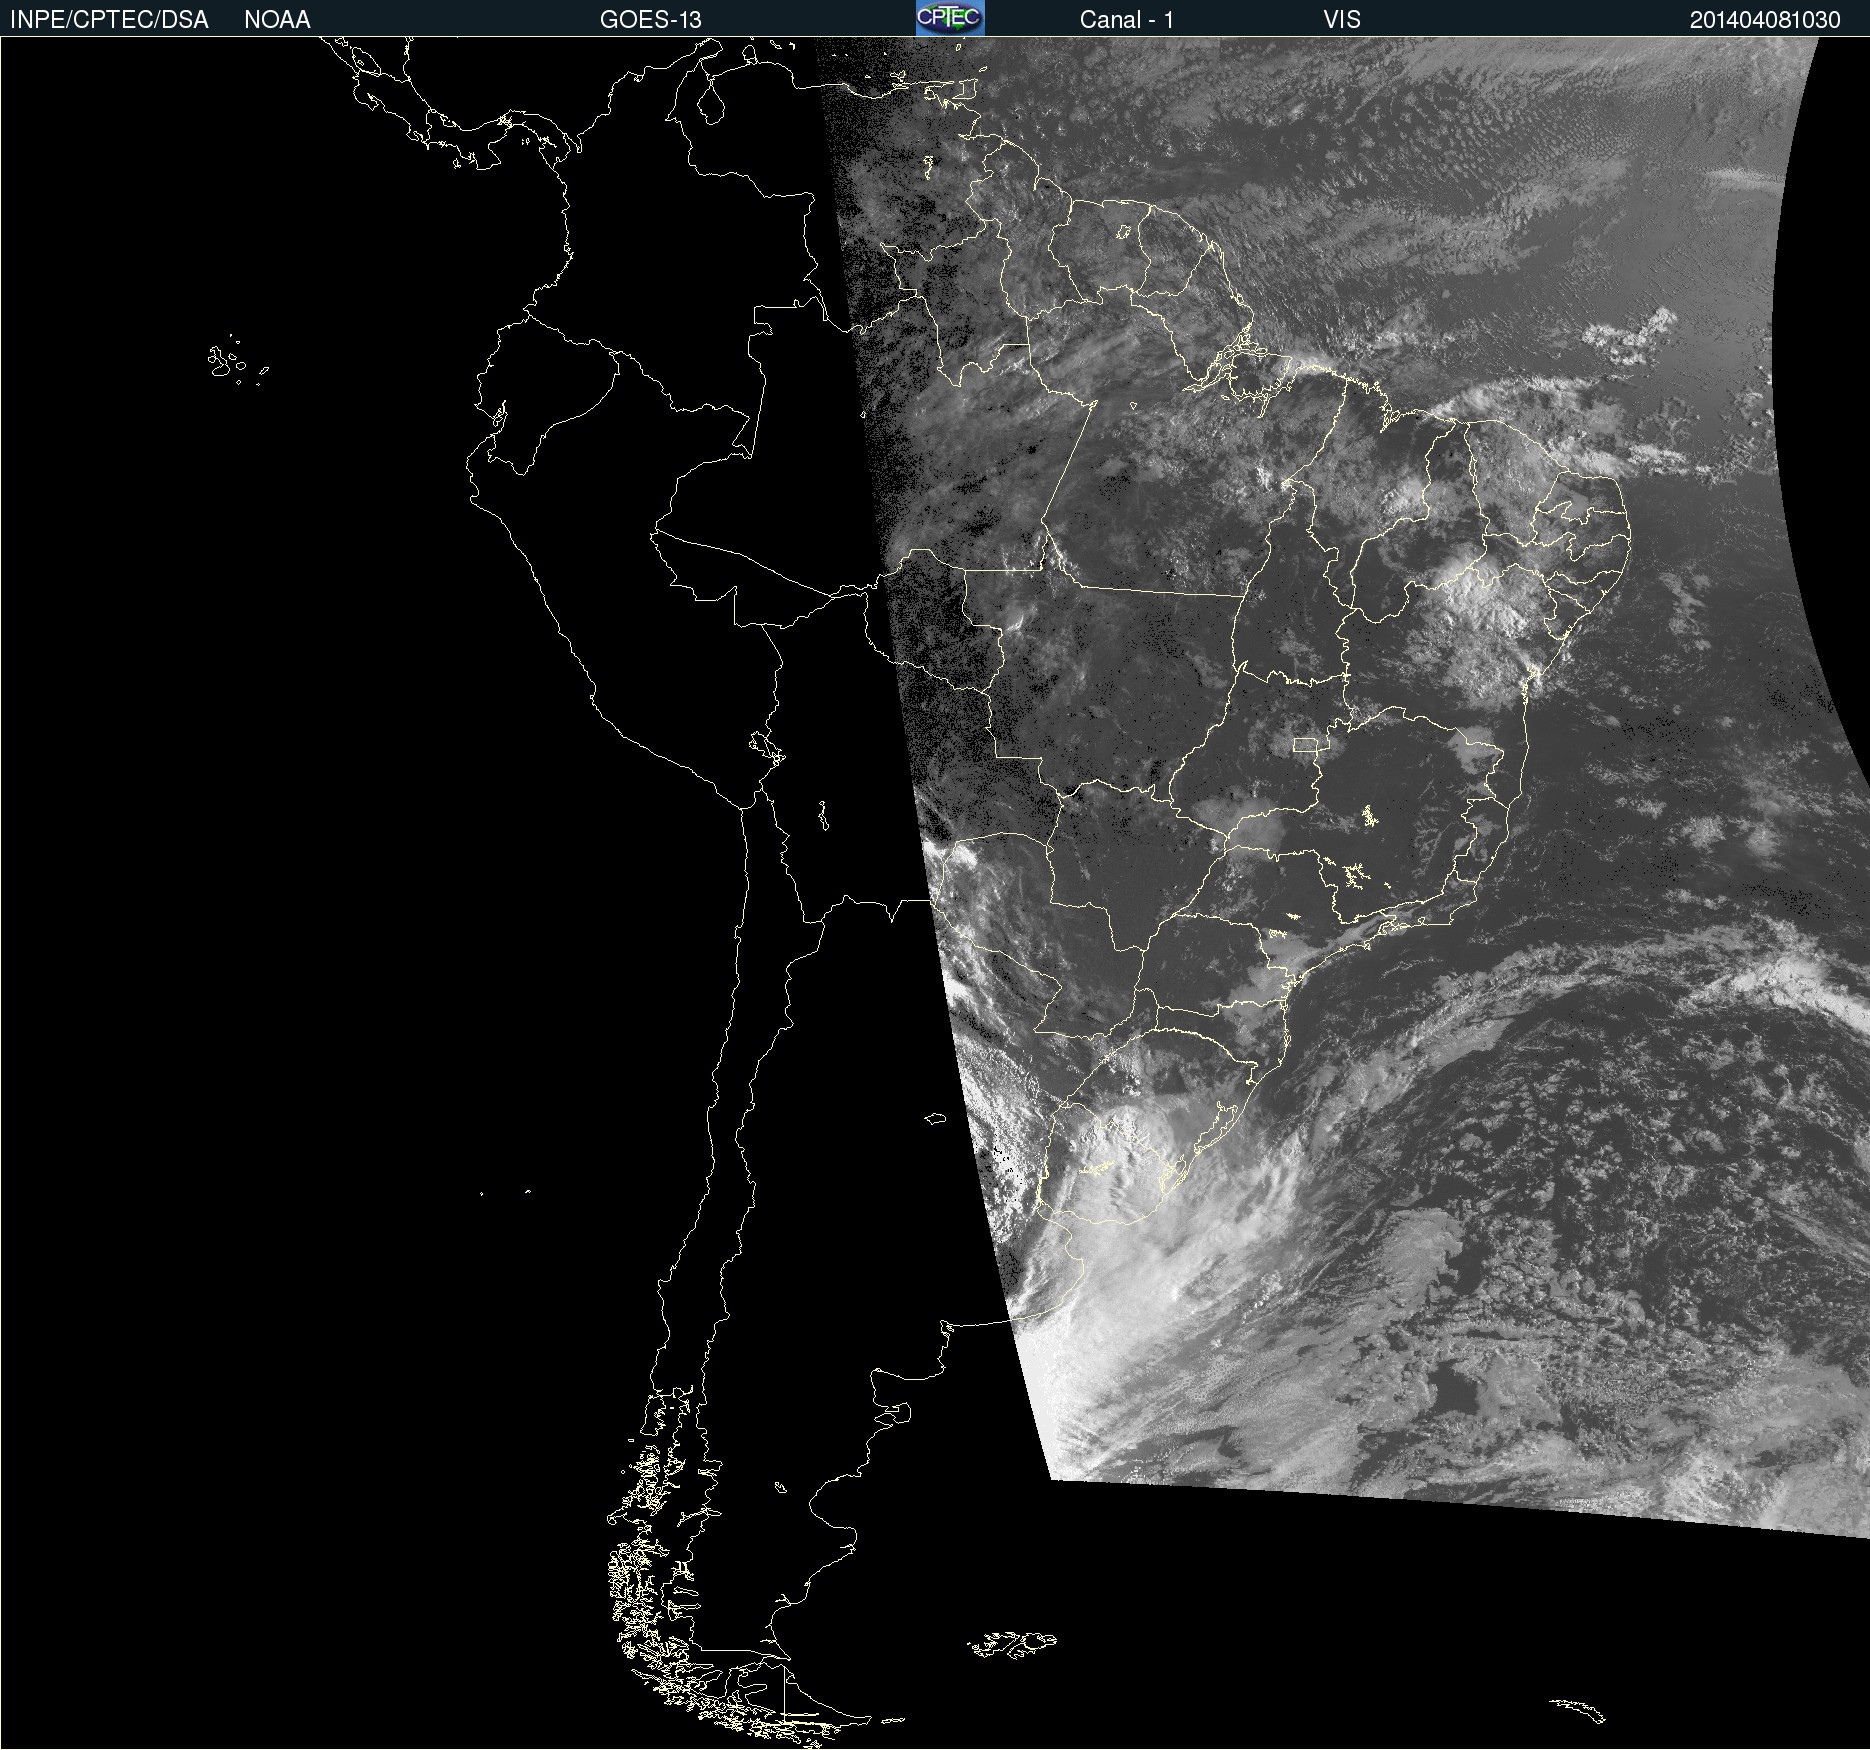Click the GOES-13 satellite label
Viewport: 1870px width, 1750px height.
tap(651, 20)
